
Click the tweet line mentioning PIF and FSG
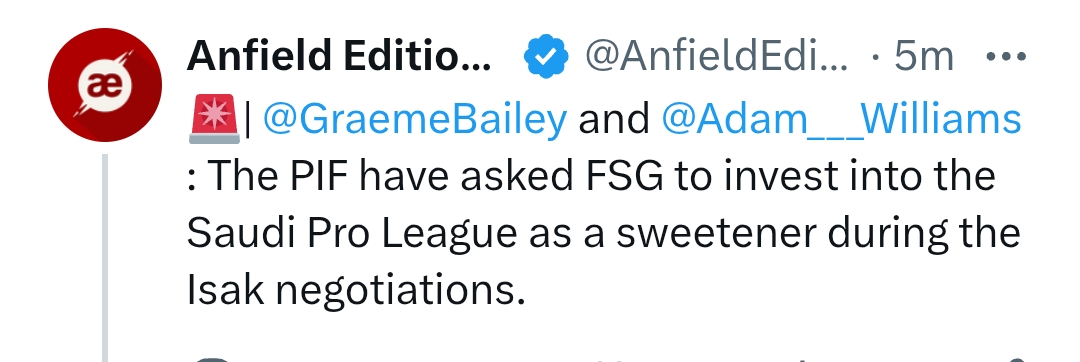tap(591, 177)
